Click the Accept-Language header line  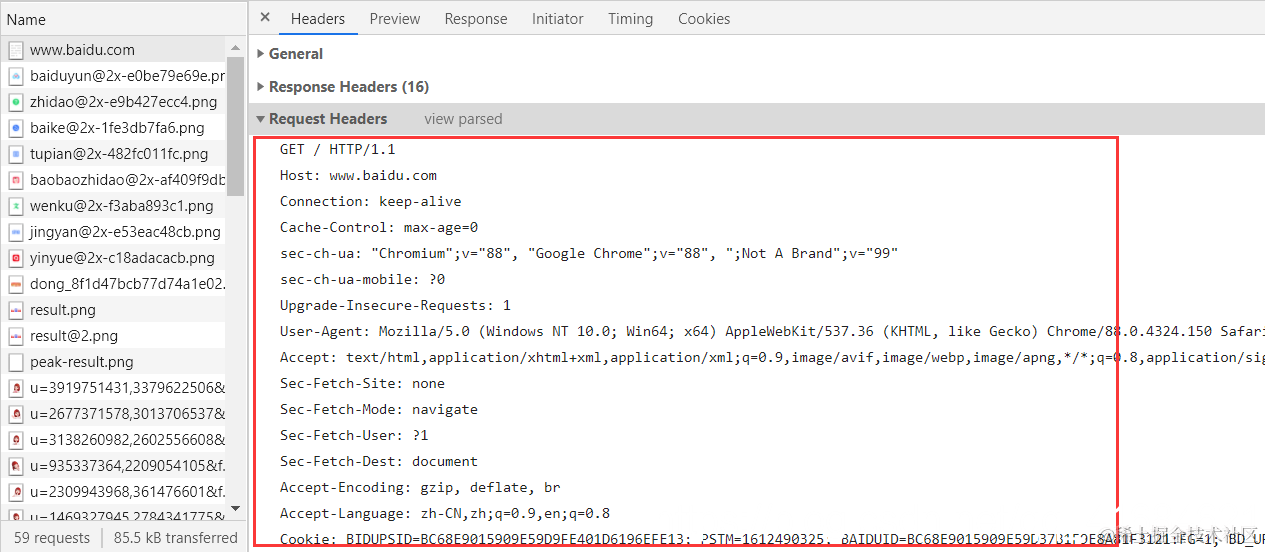pos(445,513)
